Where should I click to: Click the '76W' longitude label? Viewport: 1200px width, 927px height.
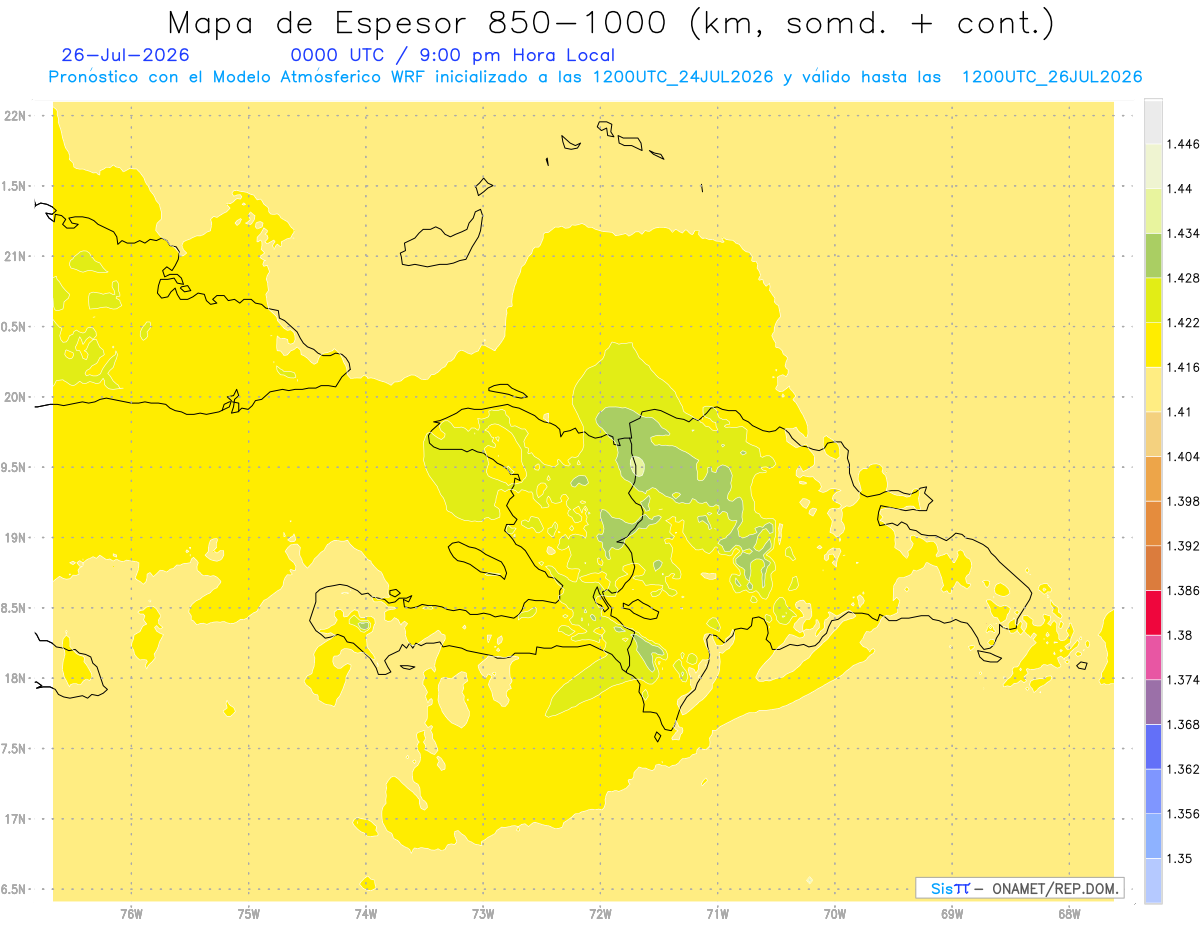click(131, 914)
